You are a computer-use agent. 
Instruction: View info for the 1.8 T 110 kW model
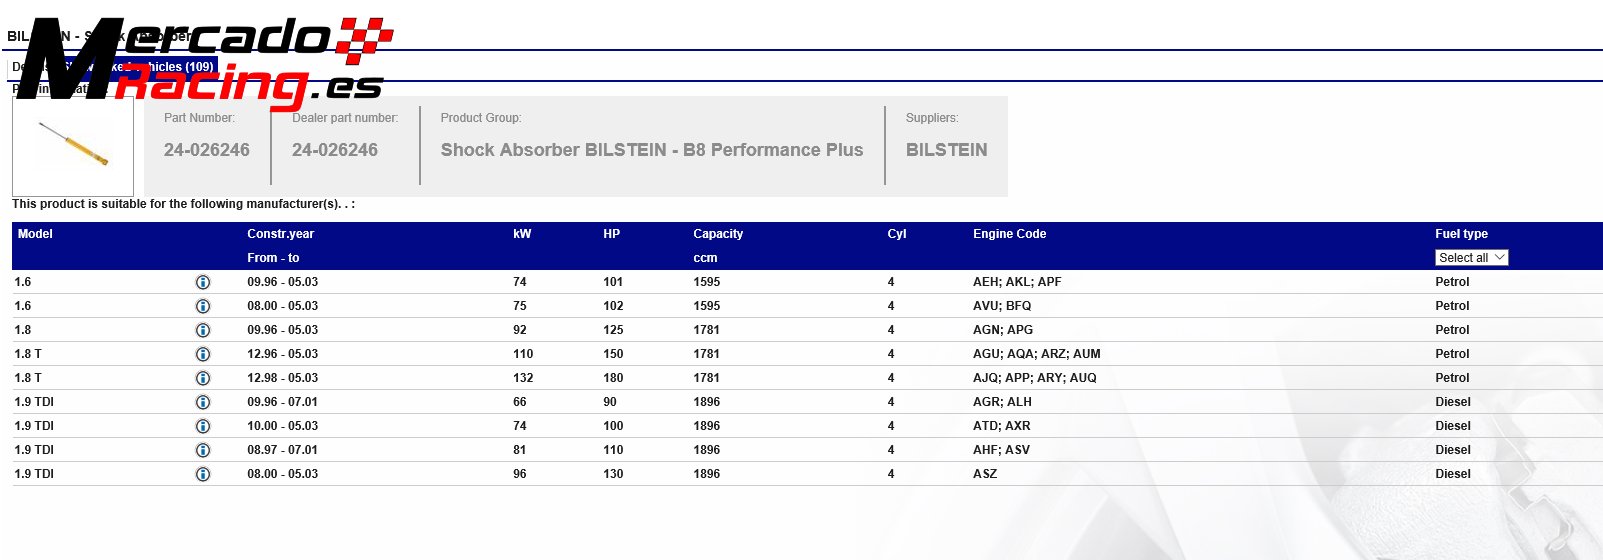tap(203, 355)
